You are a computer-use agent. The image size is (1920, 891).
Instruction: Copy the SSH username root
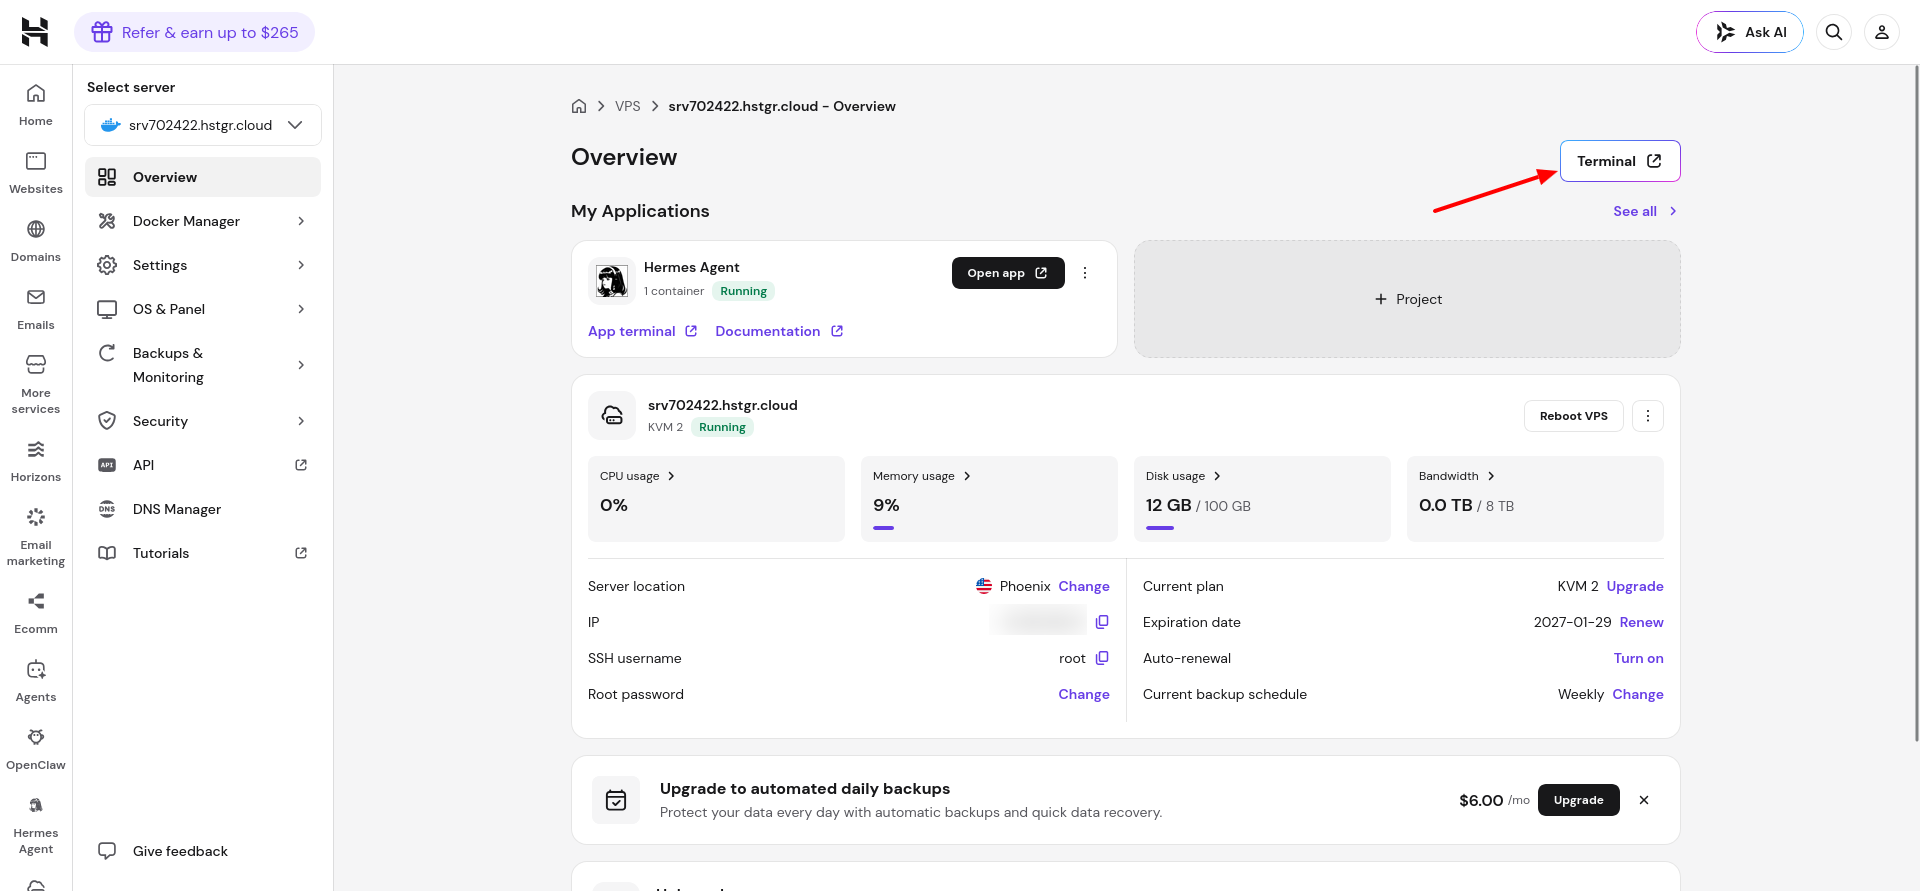coord(1102,658)
